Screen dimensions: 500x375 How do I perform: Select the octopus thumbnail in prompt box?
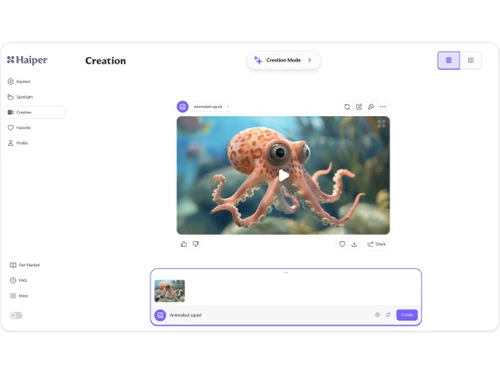point(170,291)
